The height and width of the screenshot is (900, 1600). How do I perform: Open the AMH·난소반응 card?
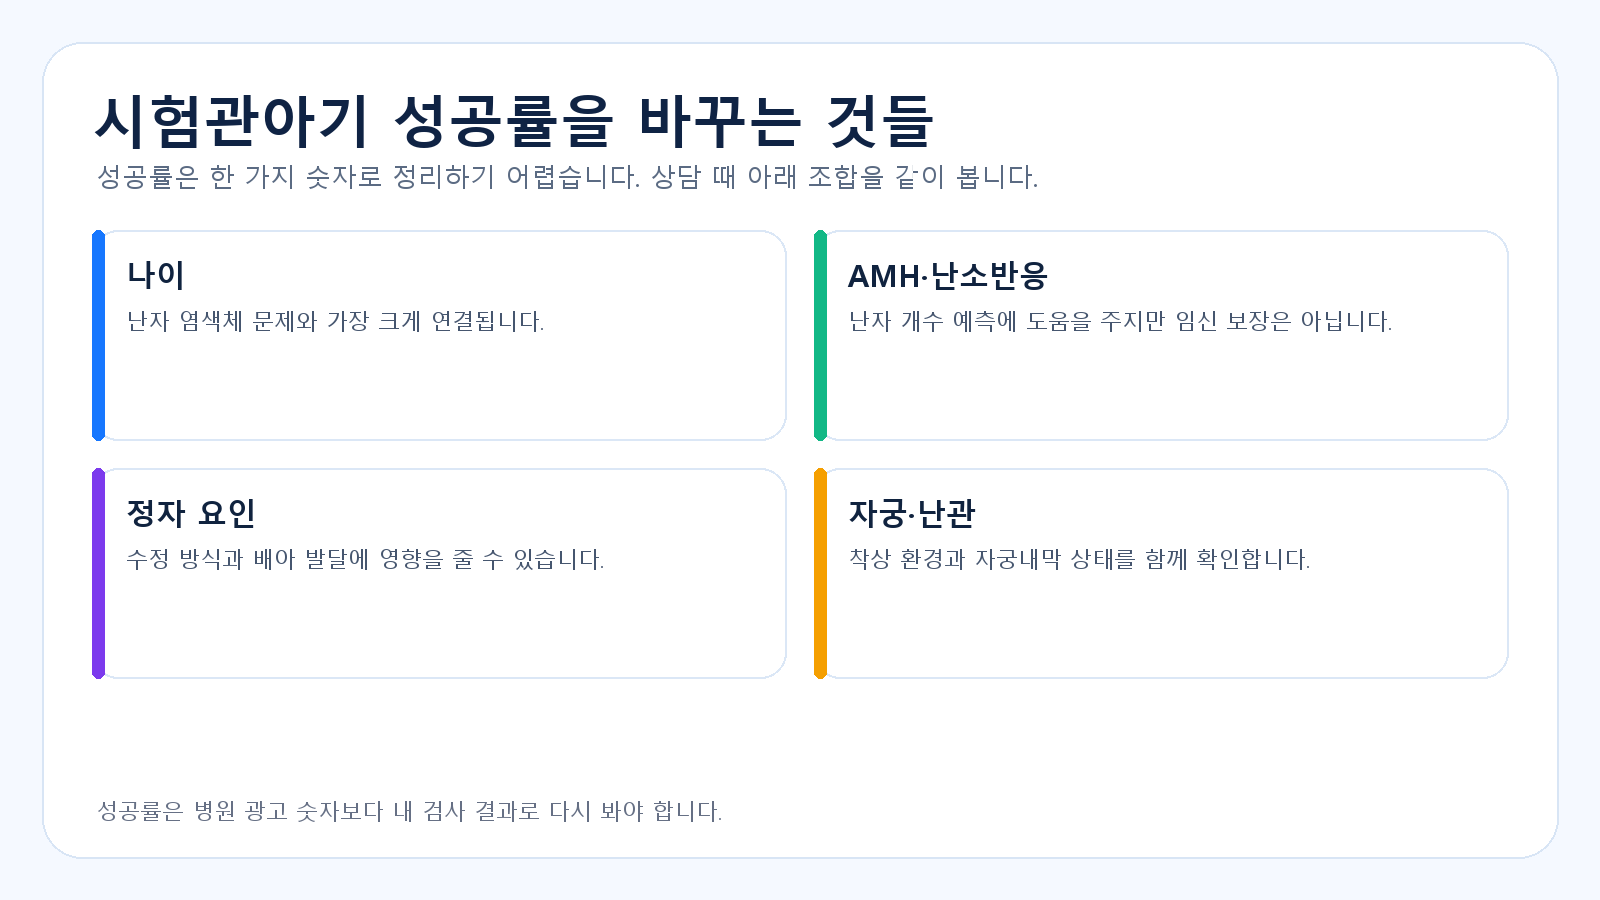tap(1161, 335)
